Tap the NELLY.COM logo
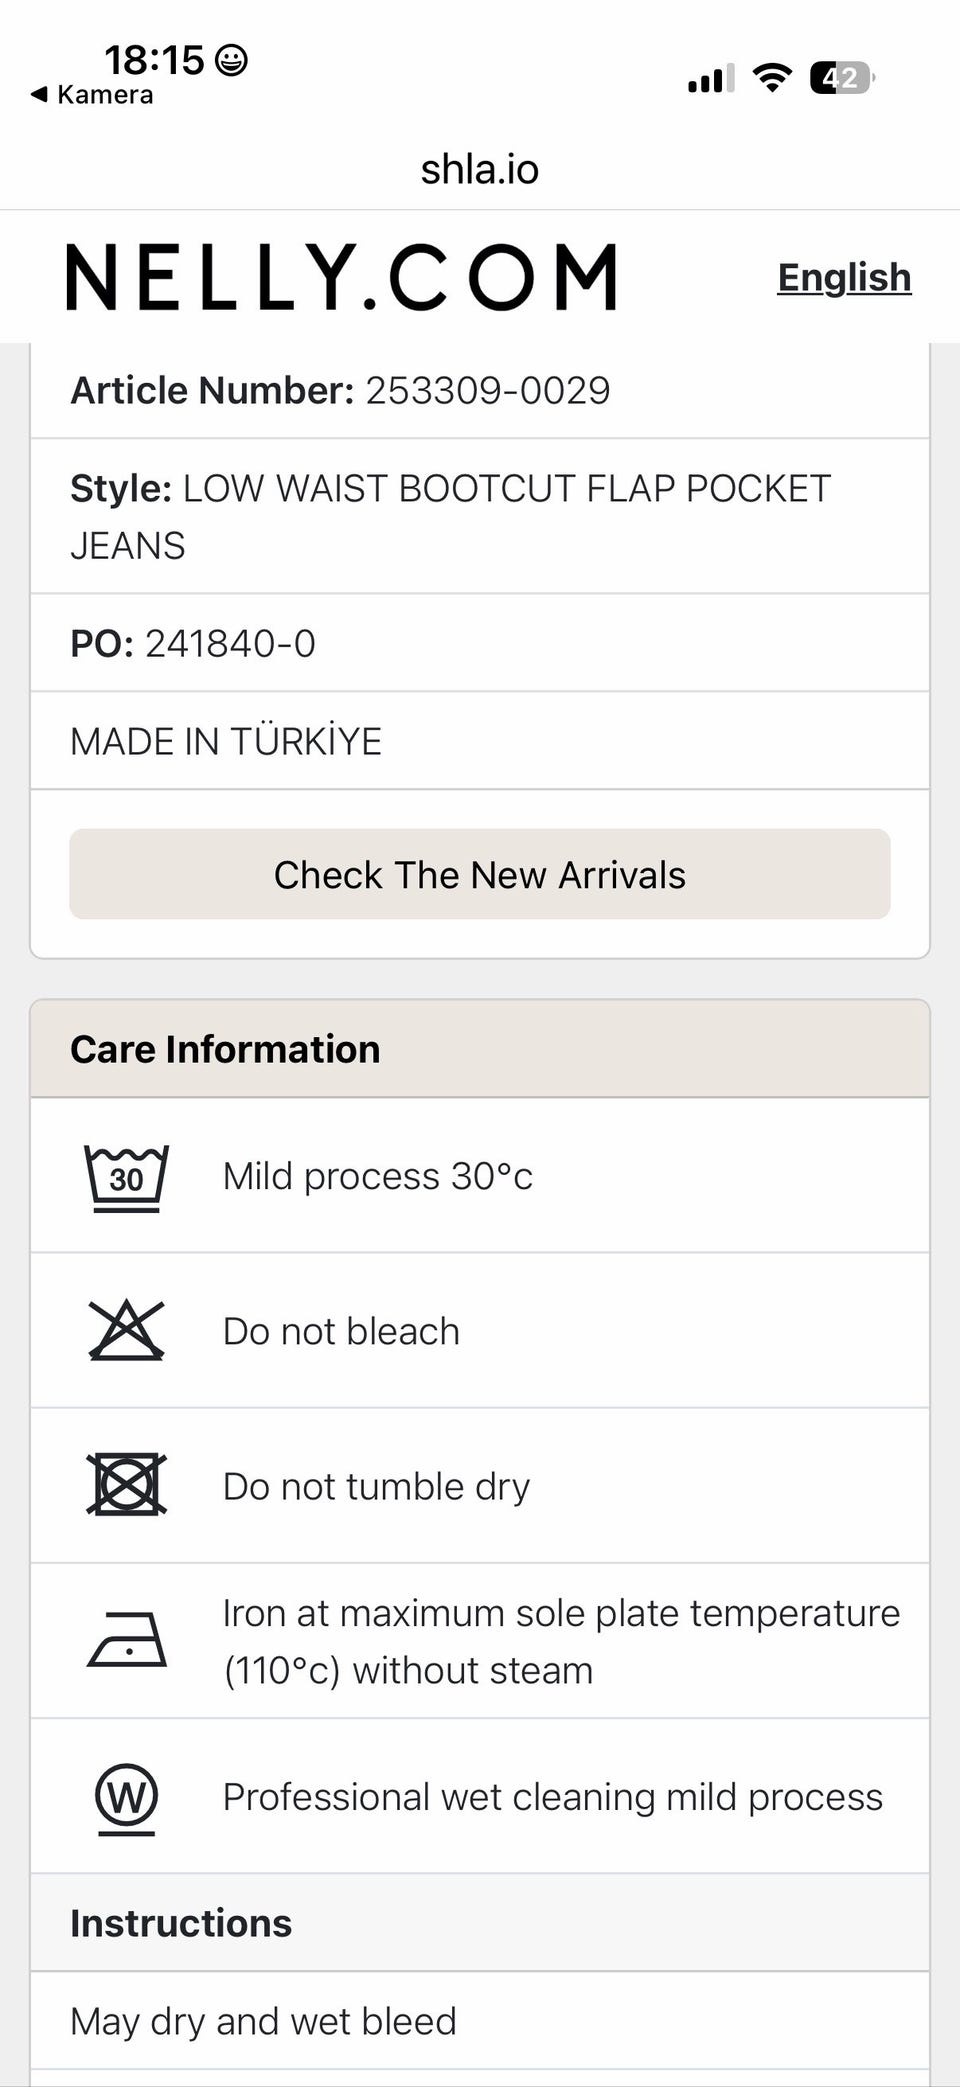The width and height of the screenshot is (960, 2087). coord(341,277)
